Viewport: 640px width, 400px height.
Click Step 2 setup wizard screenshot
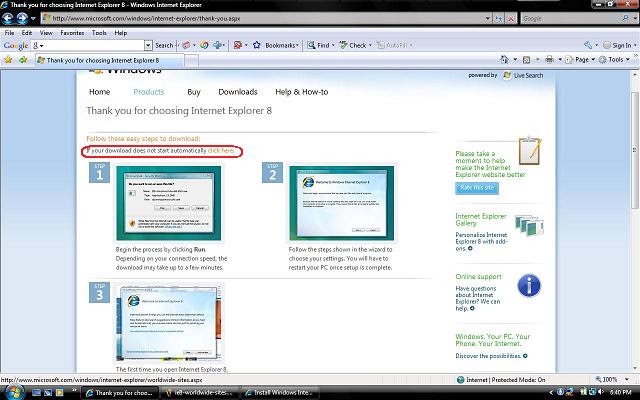tap(342, 203)
